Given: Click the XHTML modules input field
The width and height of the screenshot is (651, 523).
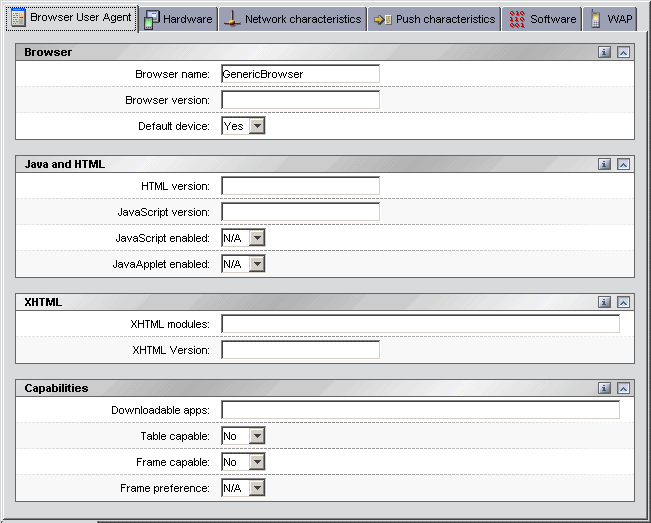Looking at the screenshot, I should click(x=421, y=324).
